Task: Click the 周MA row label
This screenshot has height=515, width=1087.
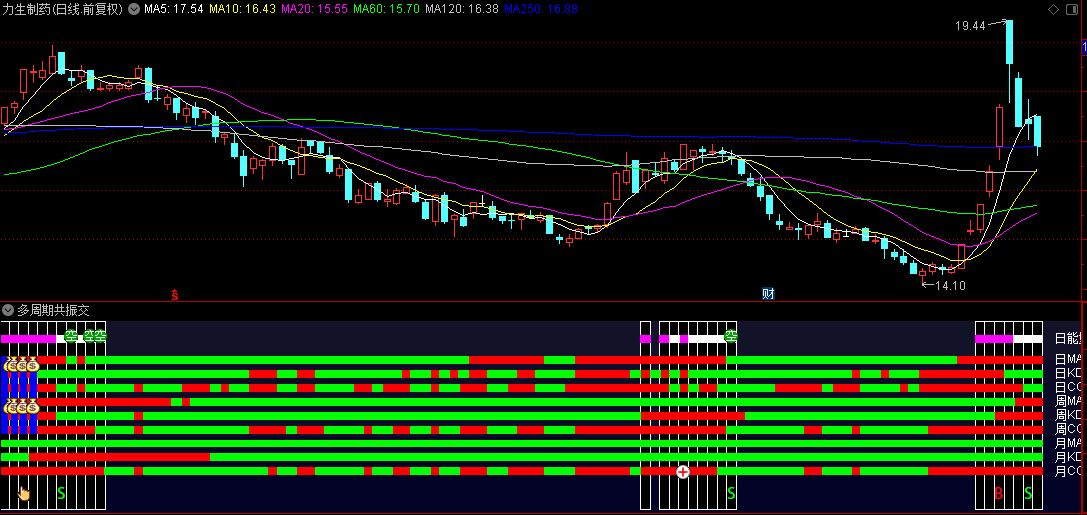Action: [x=1068, y=401]
